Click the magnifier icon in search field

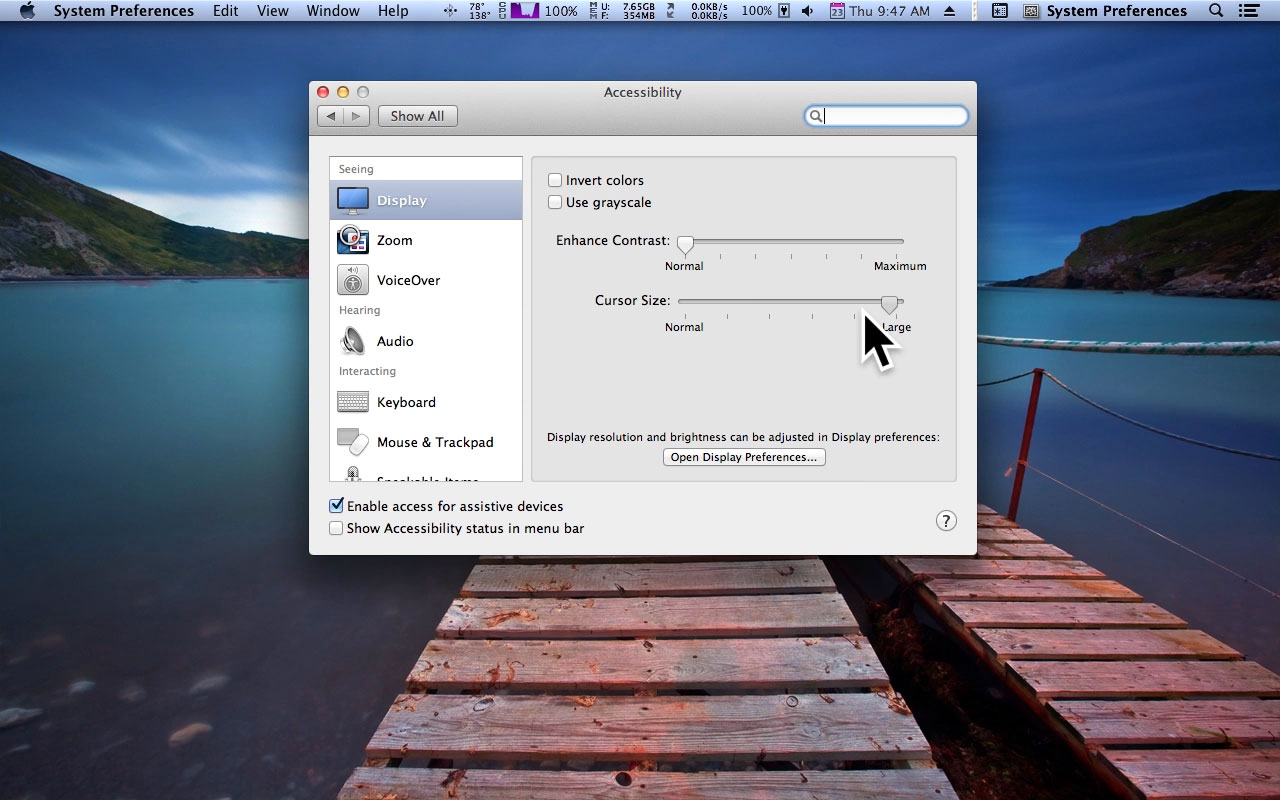pos(816,116)
